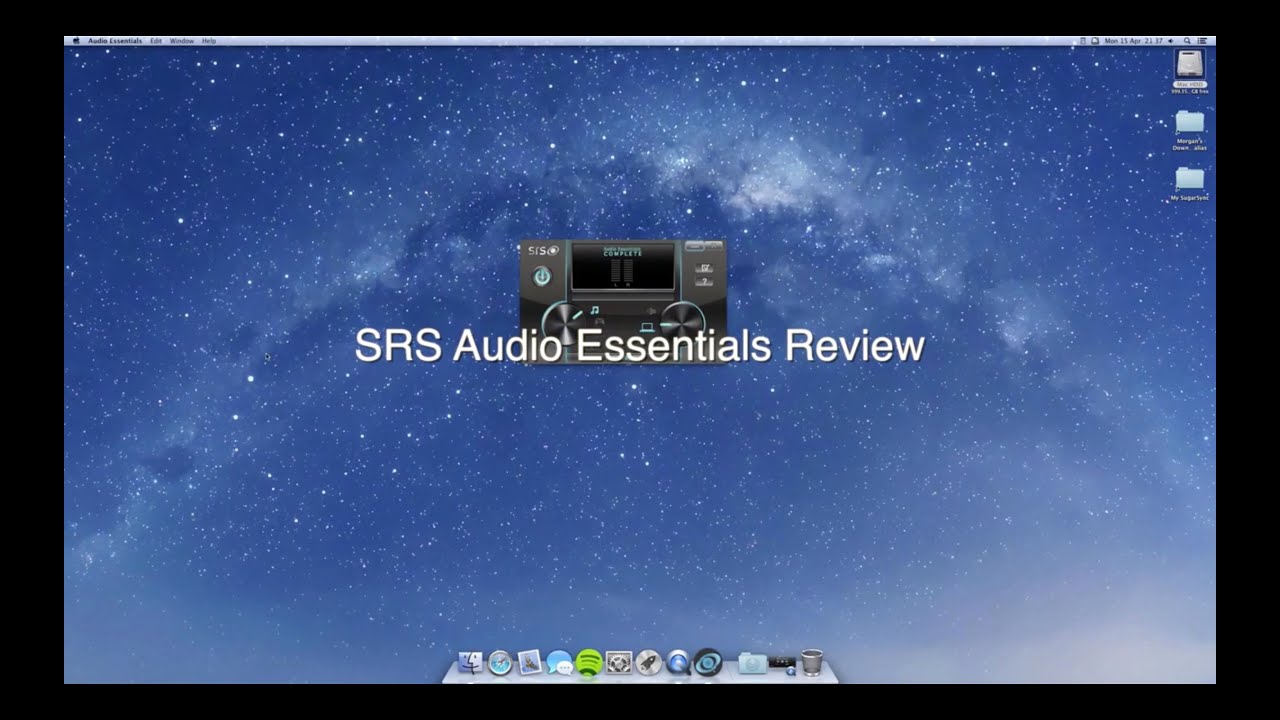Click the date and time clock
The image size is (1280, 720).
tap(1133, 41)
